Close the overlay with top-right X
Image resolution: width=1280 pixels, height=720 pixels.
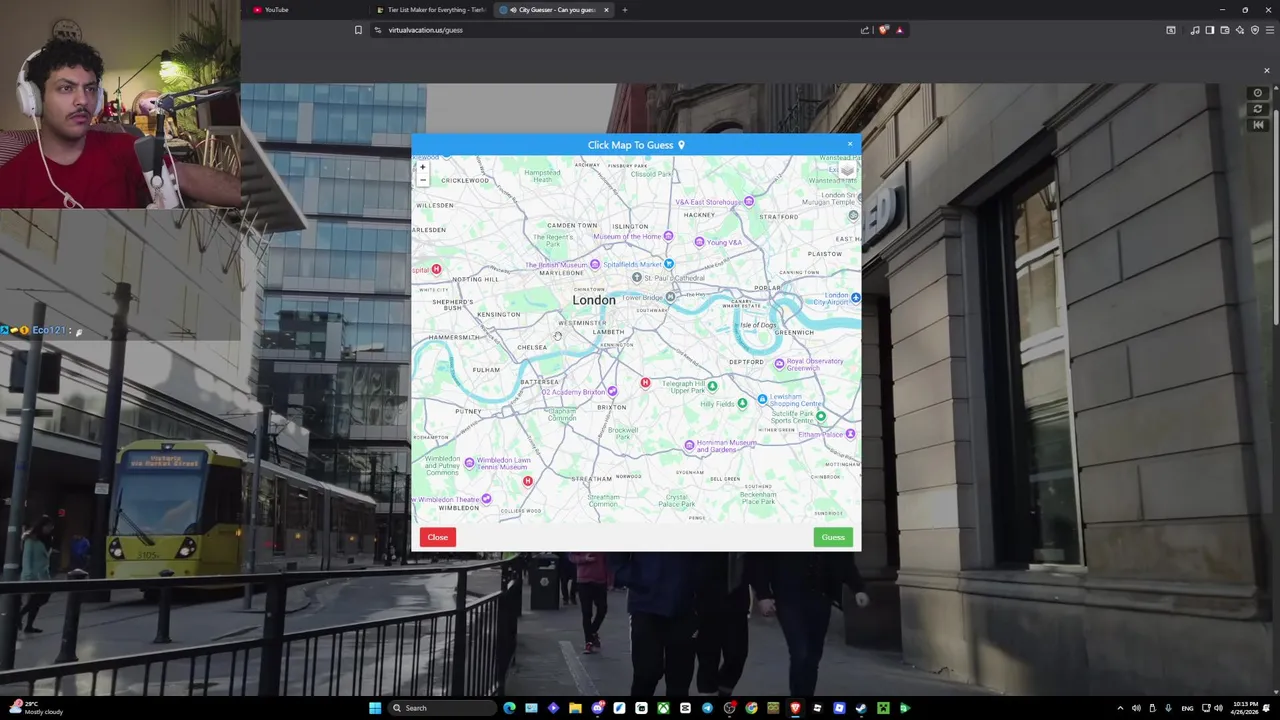click(x=1267, y=71)
